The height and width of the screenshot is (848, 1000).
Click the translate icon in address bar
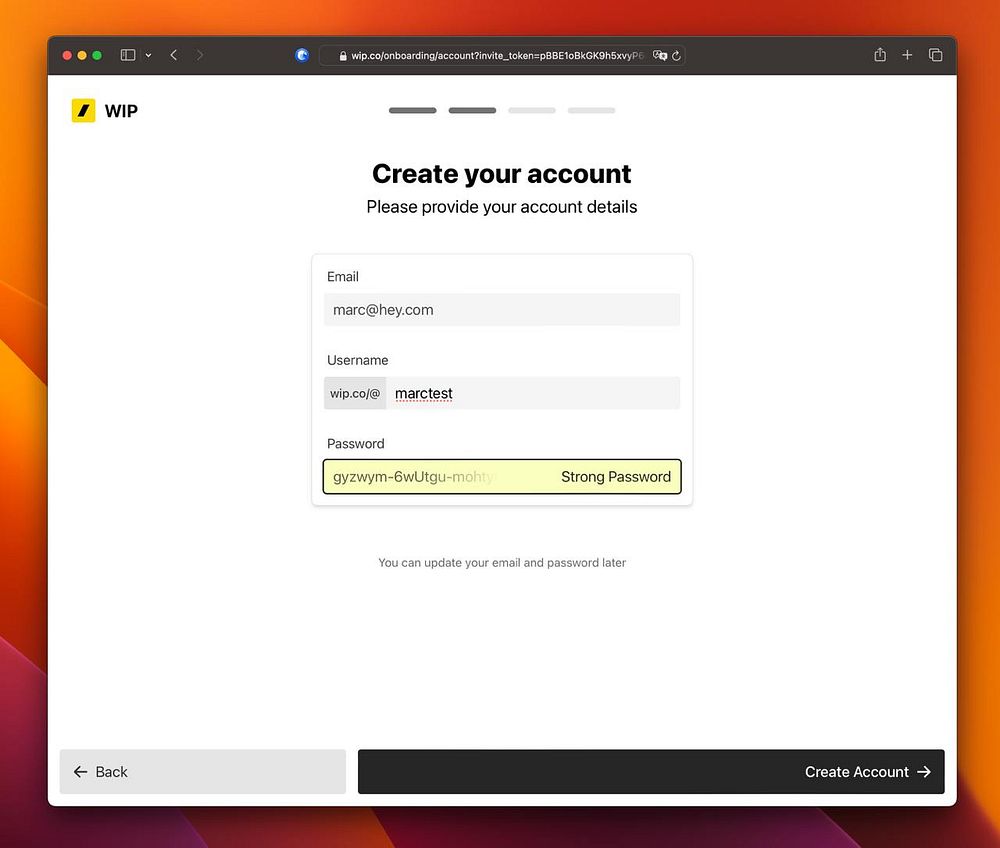tap(660, 55)
